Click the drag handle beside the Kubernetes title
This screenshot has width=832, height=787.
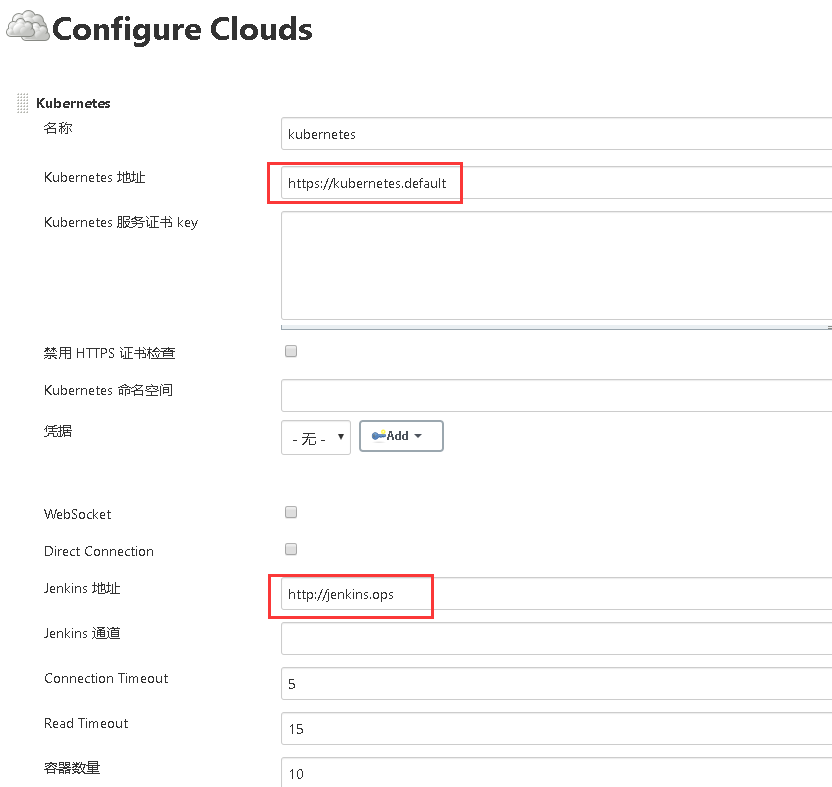tap(22, 102)
